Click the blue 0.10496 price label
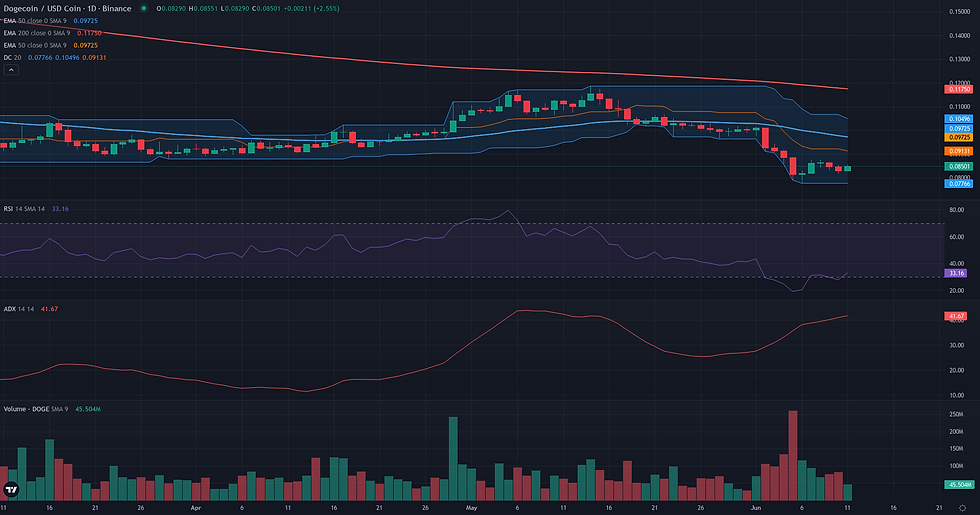 pos(958,119)
